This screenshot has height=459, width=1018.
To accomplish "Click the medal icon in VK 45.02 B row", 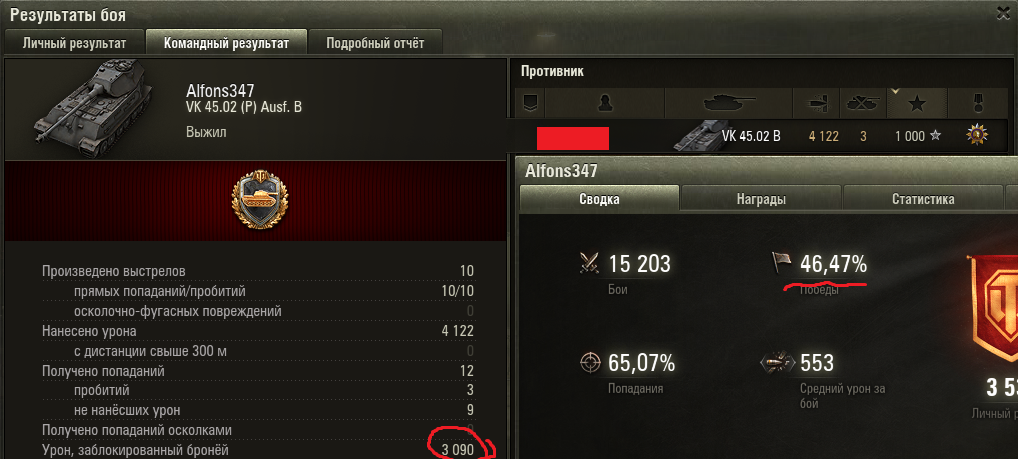I will [x=976, y=136].
